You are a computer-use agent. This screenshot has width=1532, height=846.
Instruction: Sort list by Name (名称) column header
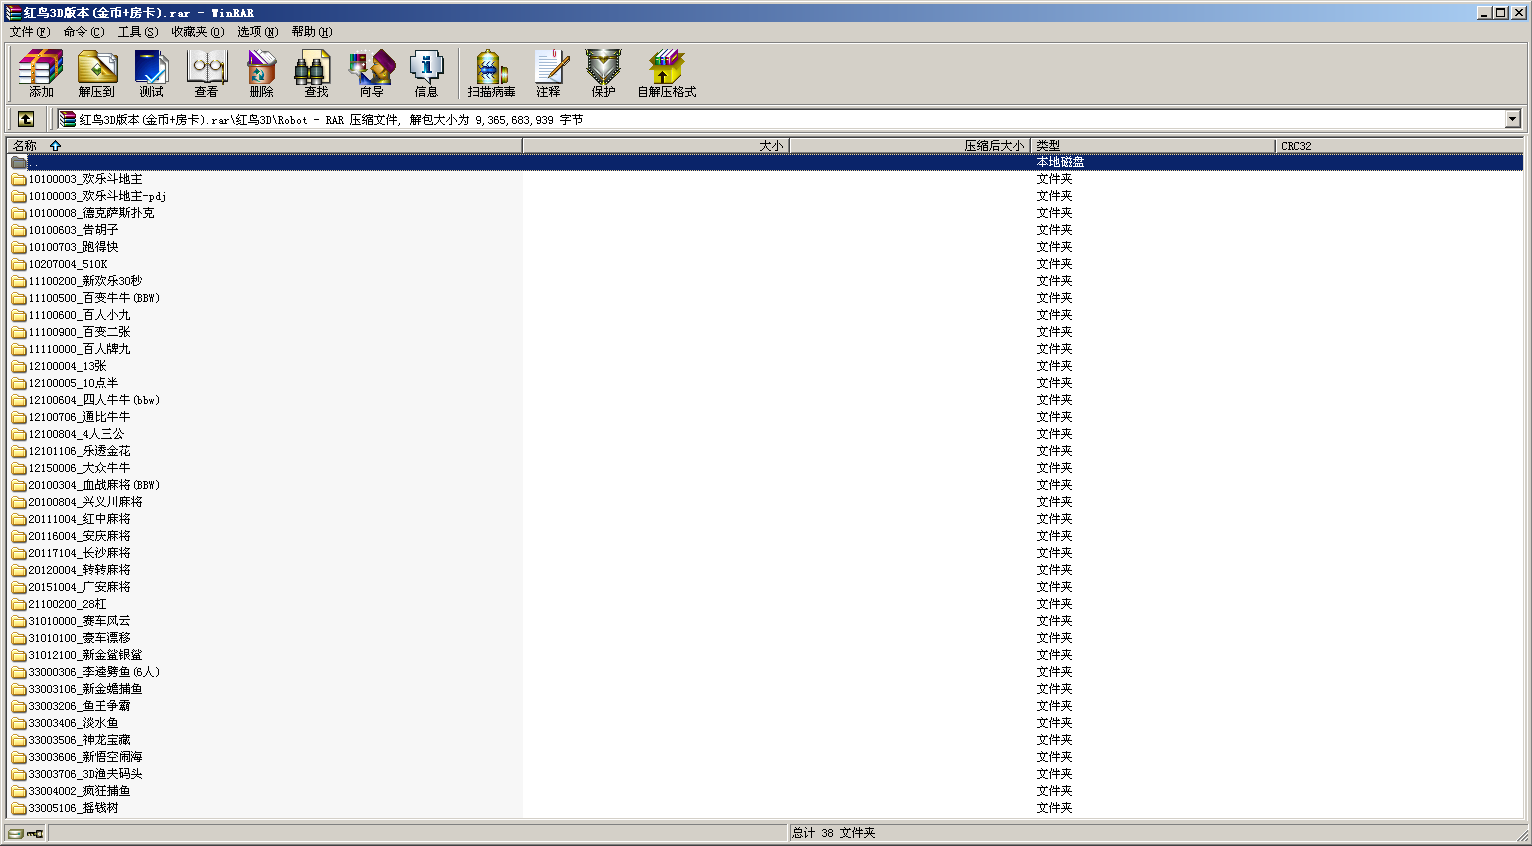(x=25, y=146)
